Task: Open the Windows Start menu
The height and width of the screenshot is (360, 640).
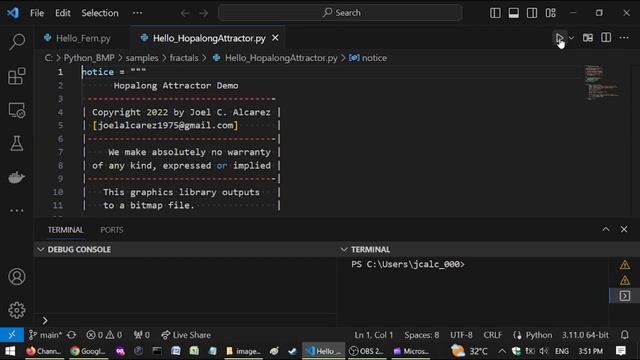Action: 10,351
